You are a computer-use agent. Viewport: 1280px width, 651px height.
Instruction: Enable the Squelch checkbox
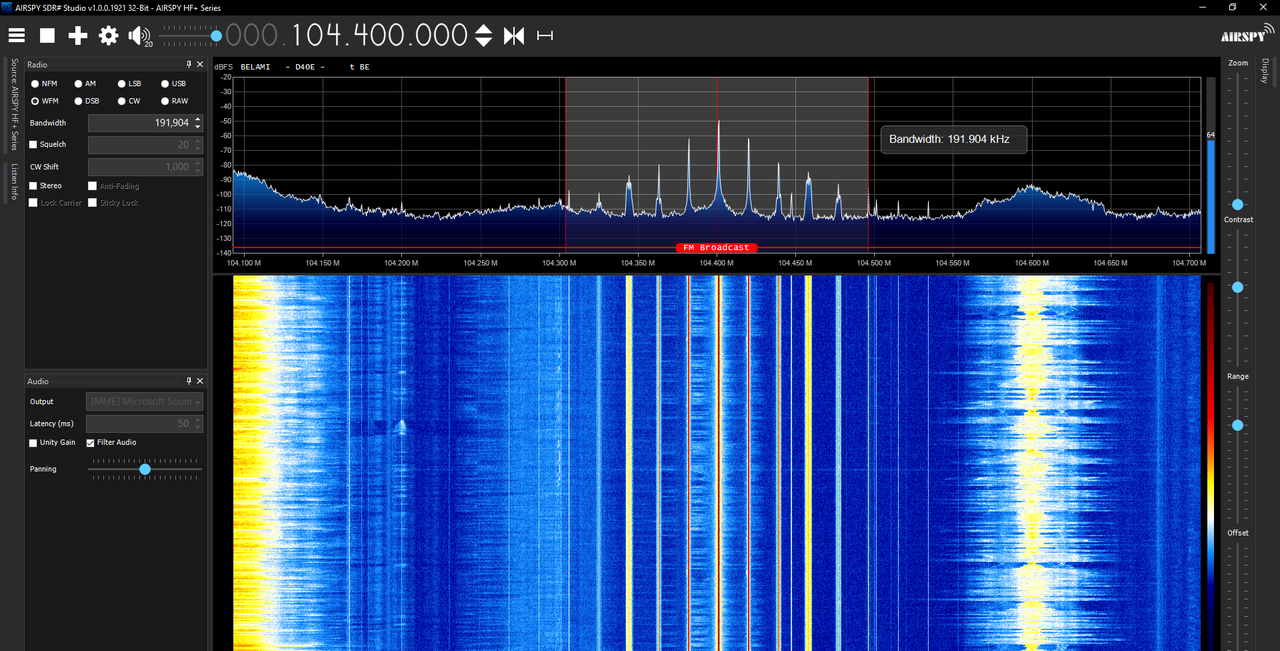(x=34, y=144)
